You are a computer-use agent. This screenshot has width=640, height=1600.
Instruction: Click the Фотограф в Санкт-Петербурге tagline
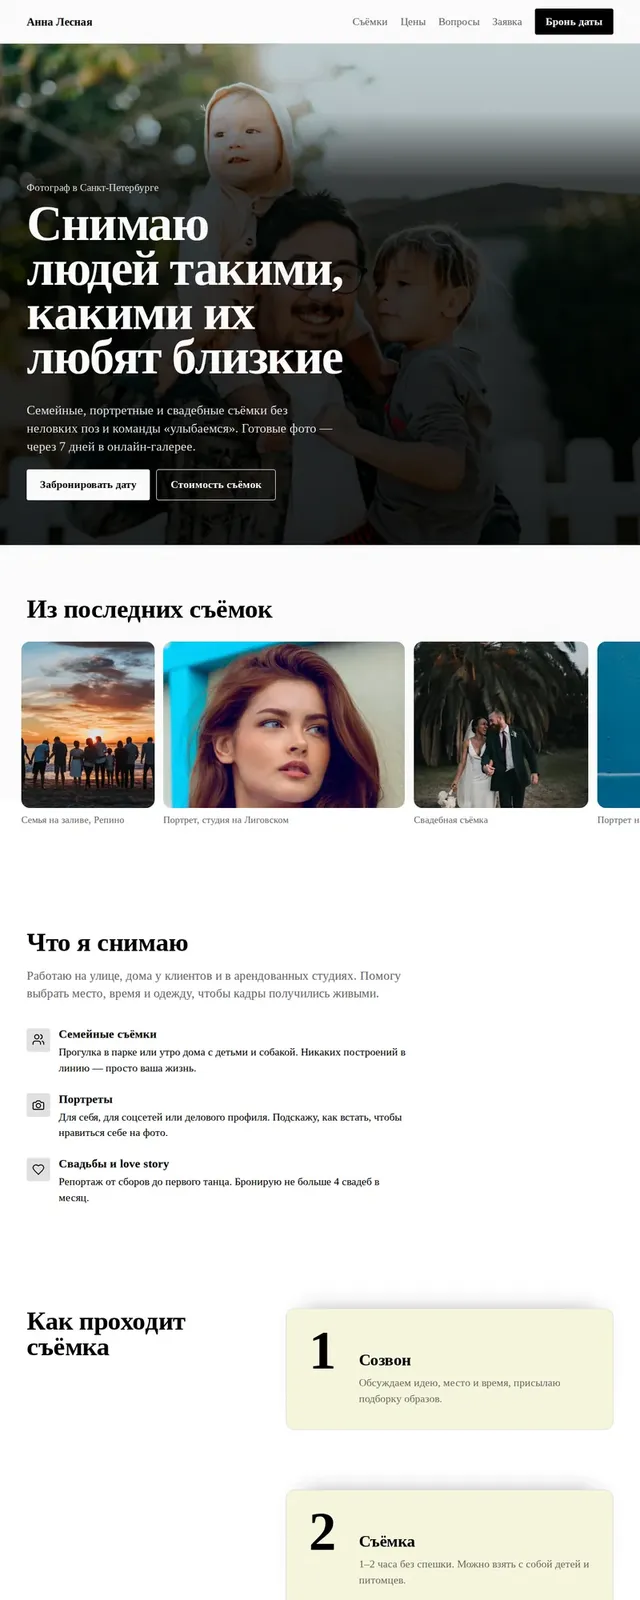pos(93,187)
